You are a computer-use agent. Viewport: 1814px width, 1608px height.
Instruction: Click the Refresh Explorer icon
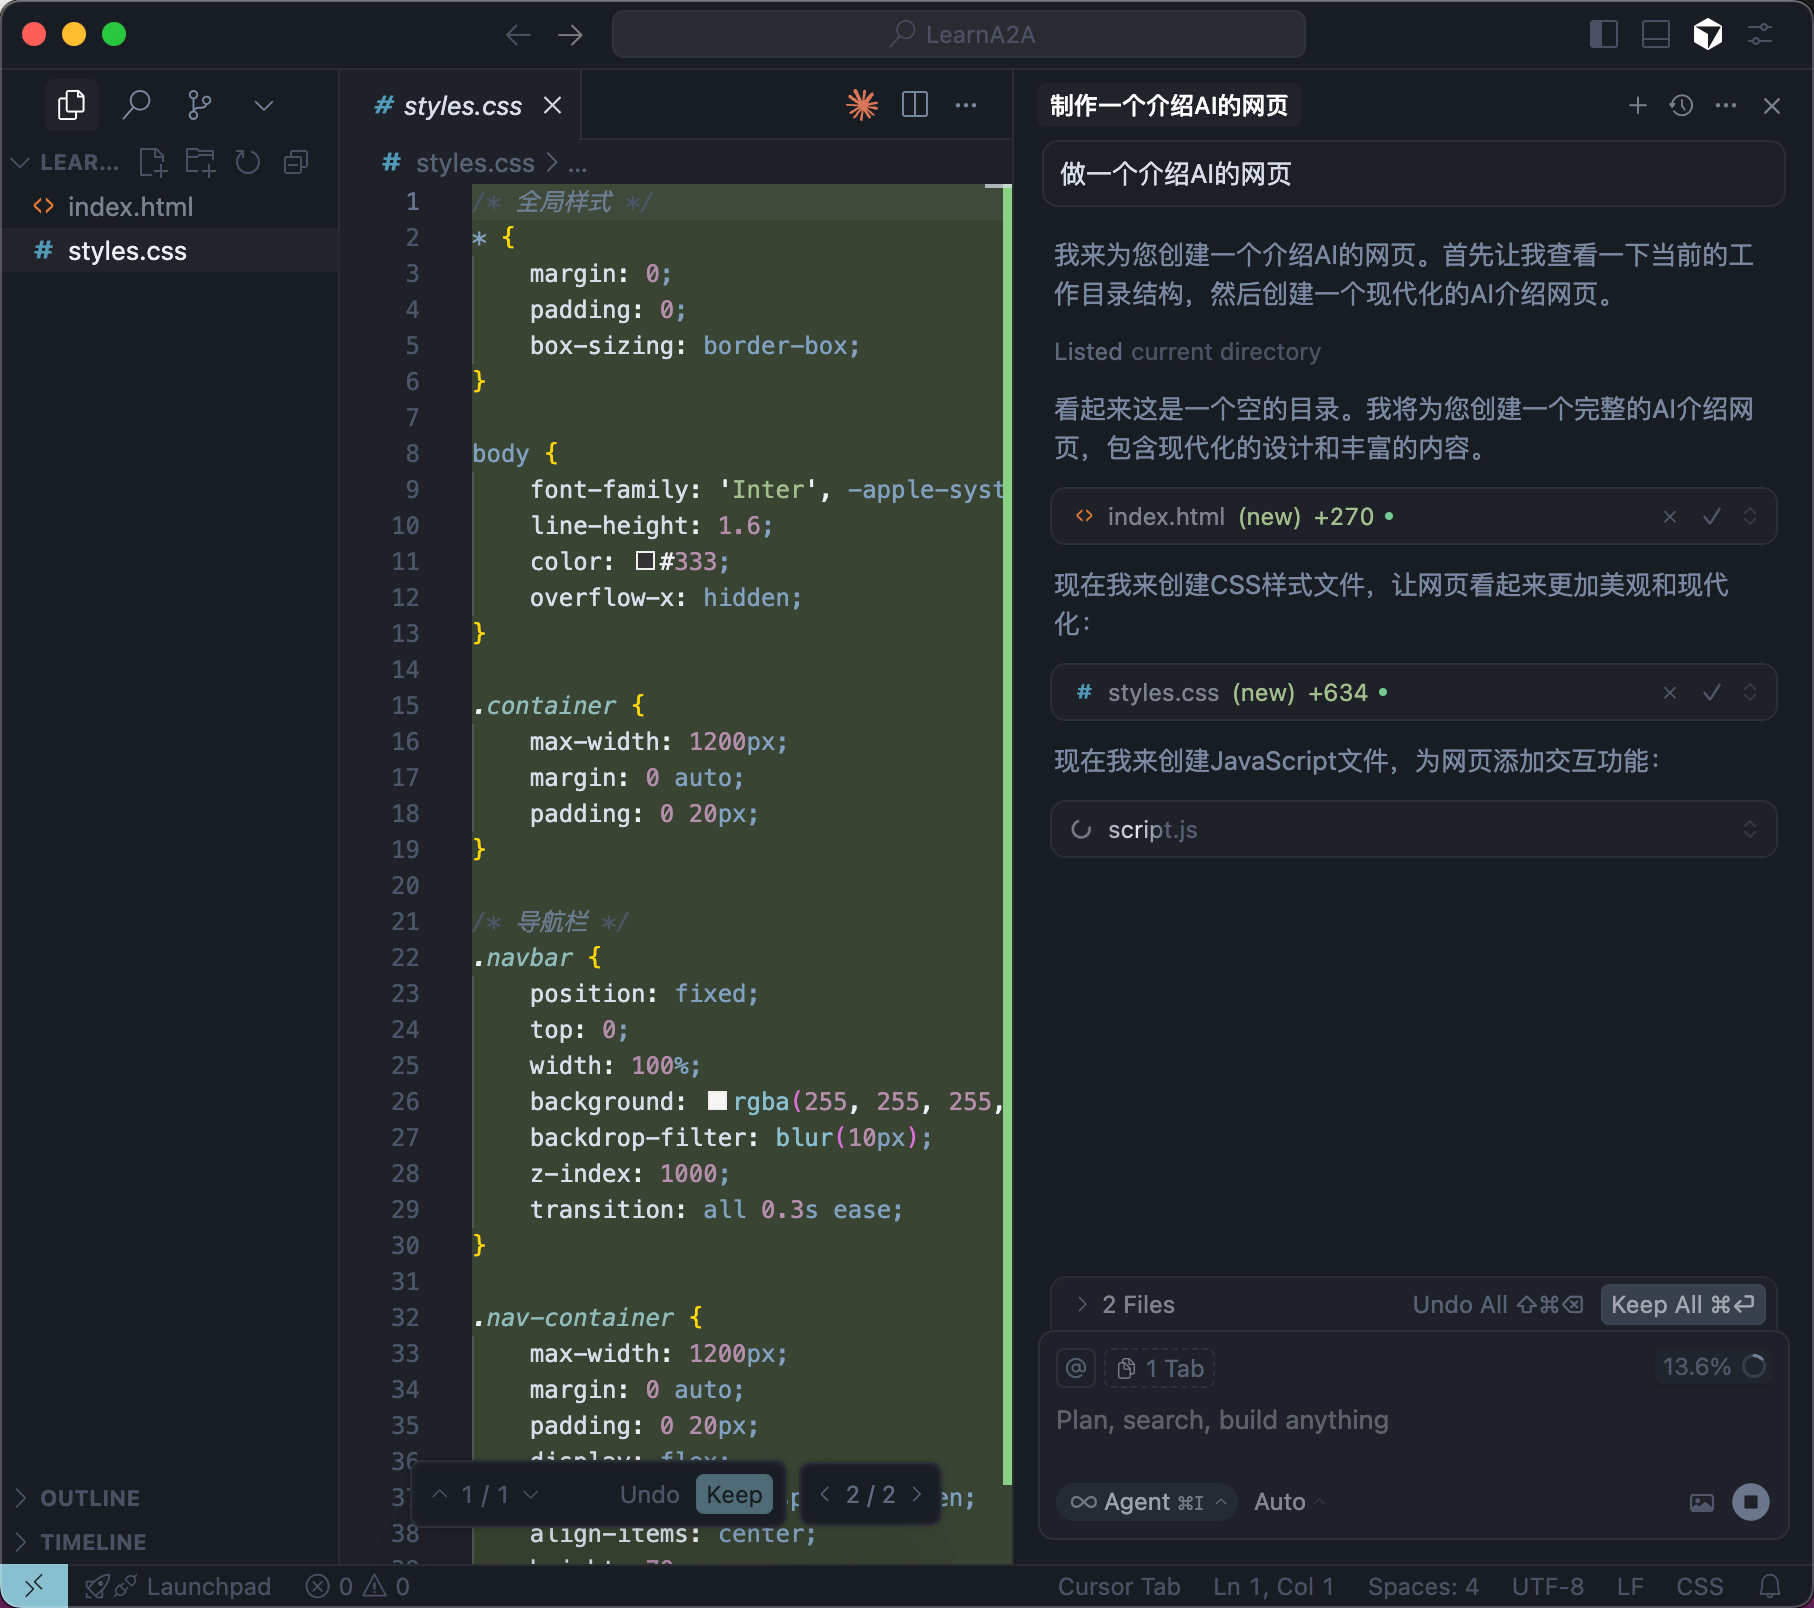248,162
